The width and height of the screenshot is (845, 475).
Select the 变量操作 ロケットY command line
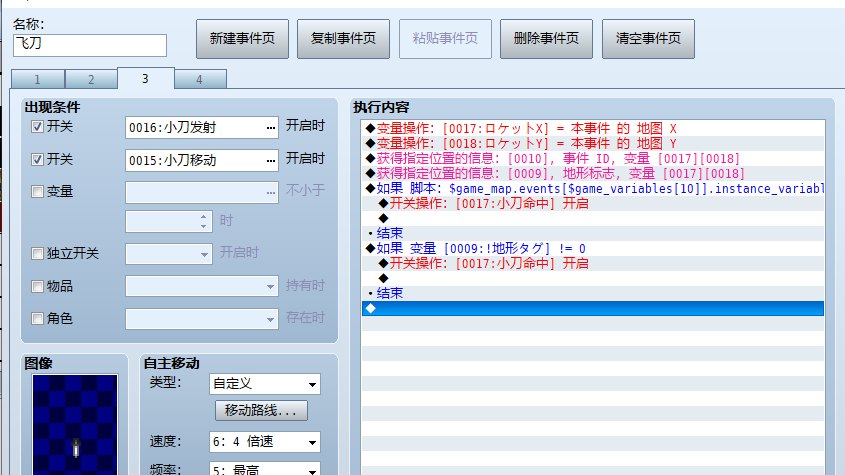pyautogui.click(x=593, y=143)
